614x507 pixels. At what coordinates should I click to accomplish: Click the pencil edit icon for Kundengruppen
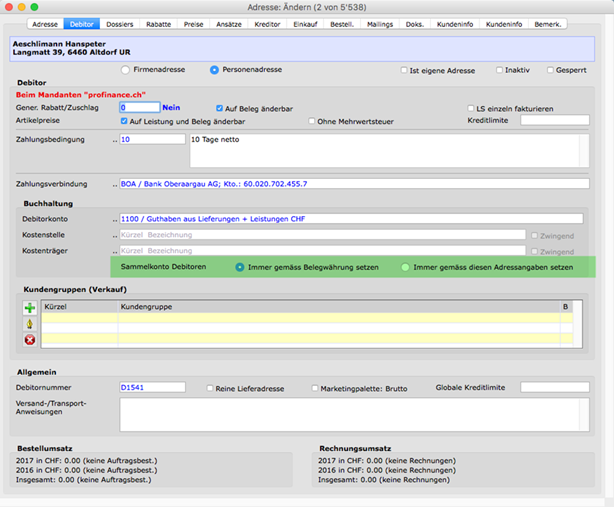tap(30, 324)
